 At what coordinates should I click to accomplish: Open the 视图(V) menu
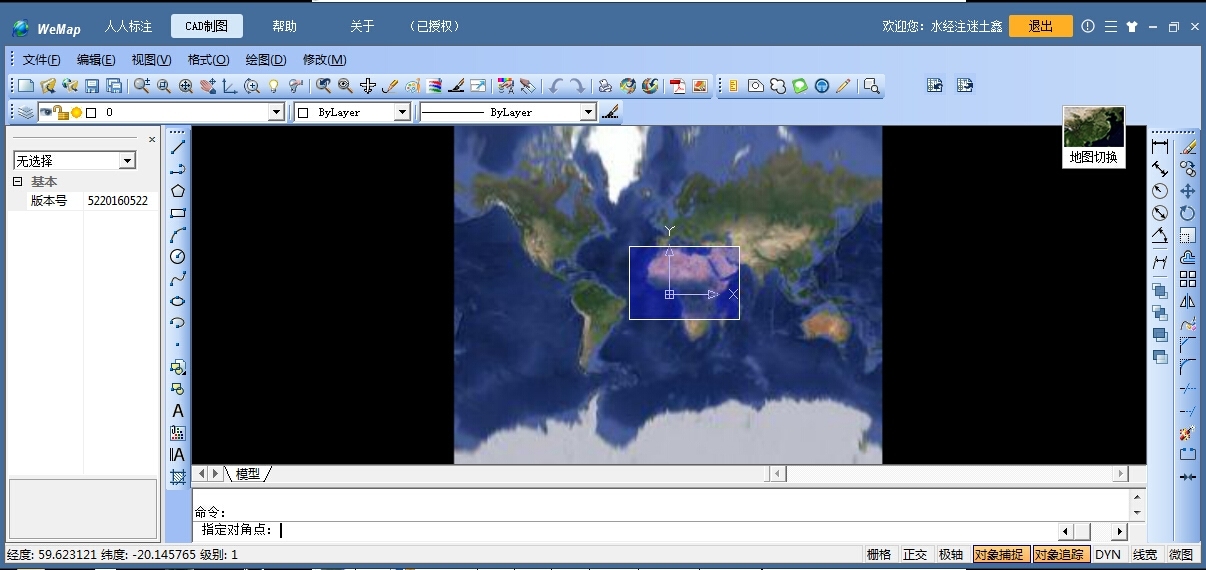[x=152, y=60]
